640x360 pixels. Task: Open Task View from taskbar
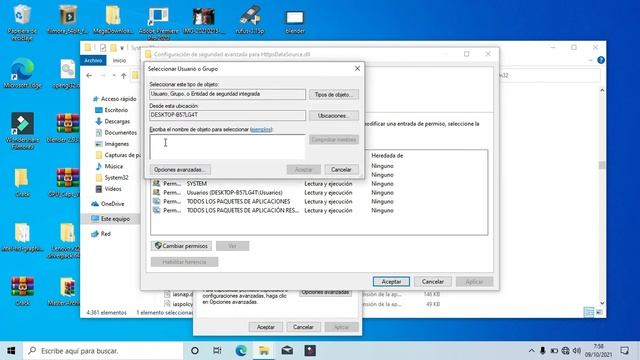(218, 351)
